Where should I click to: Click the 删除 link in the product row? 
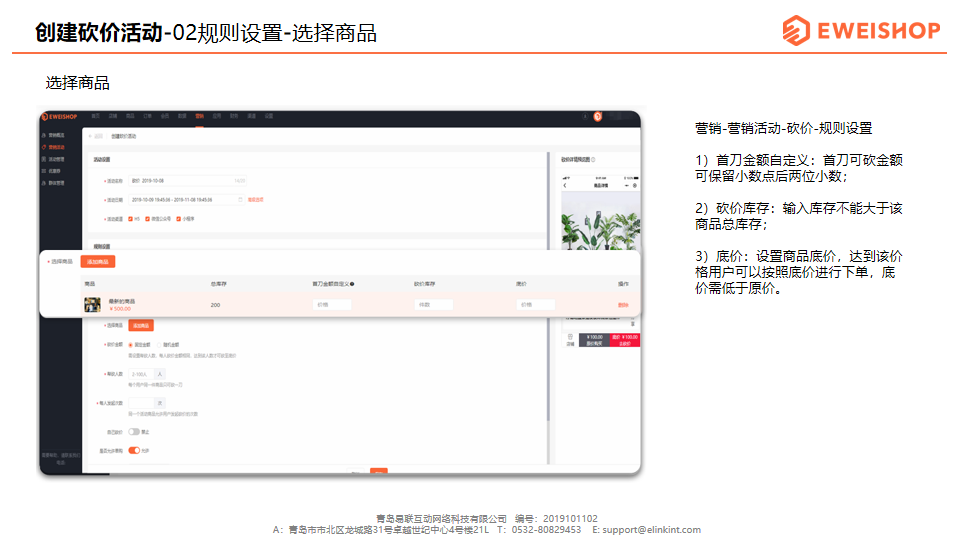click(x=623, y=305)
